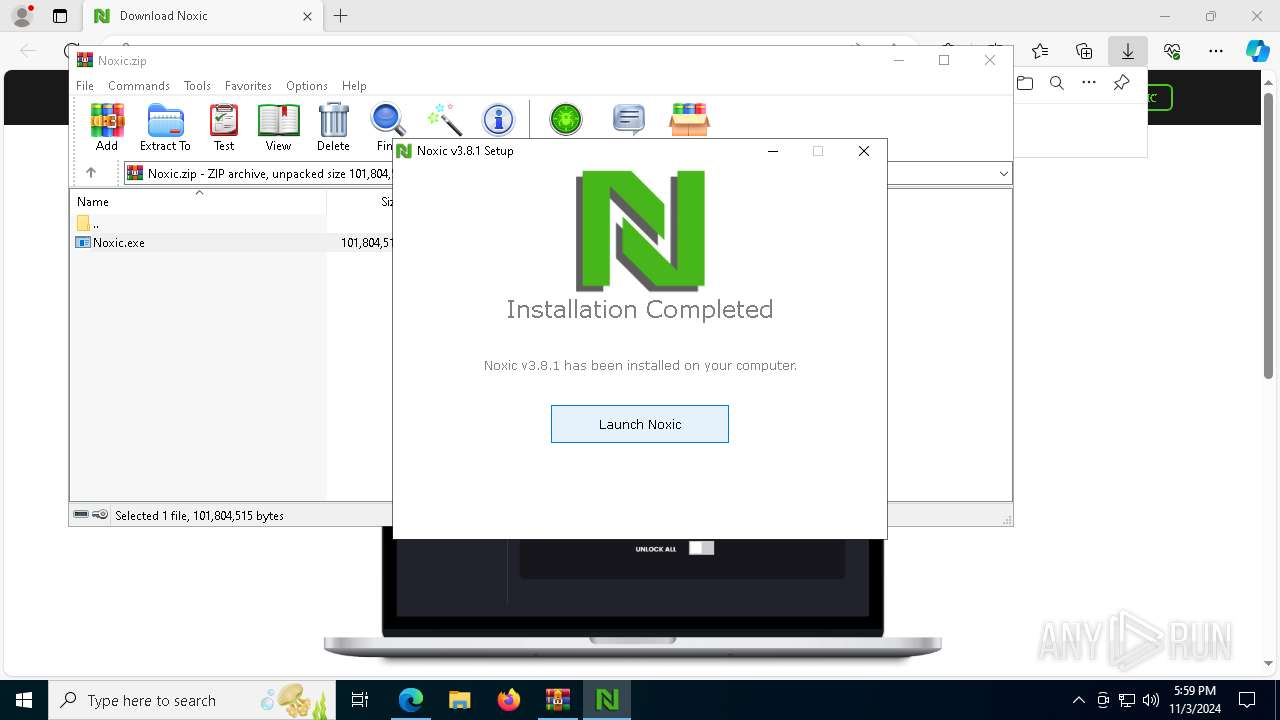Open the Options menu in WinRAR
1280x720 pixels.
[x=307, y=86]
